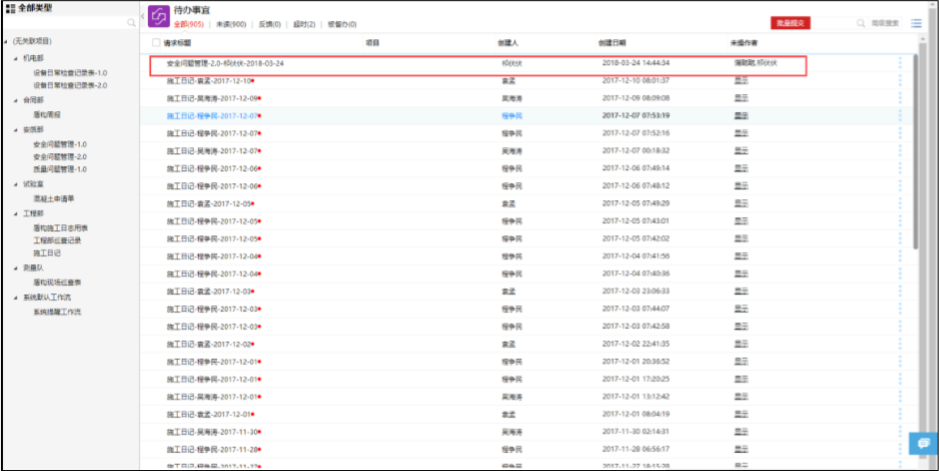The image size is (939, 471).
Task: Select 盾构周报 in the tree
Action: (47, 115)
